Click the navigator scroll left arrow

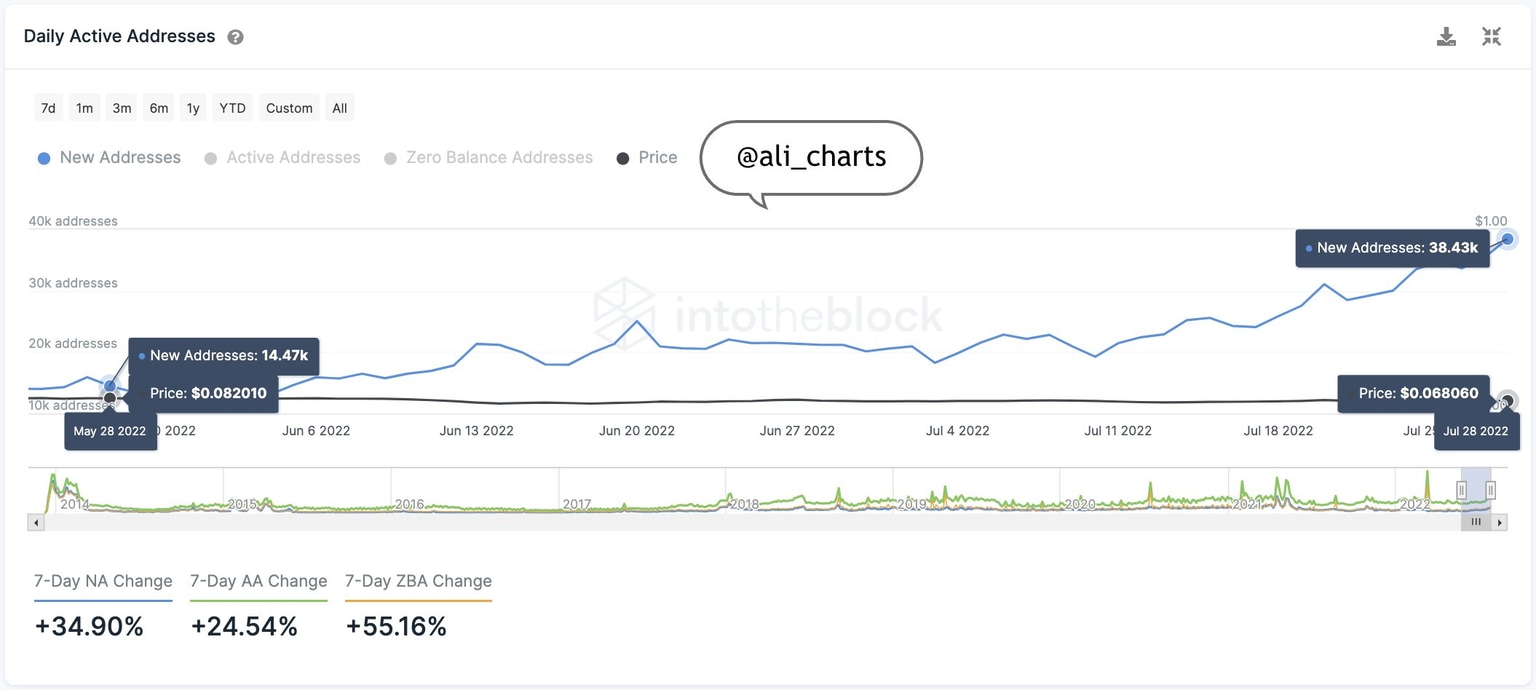point(37,522)
